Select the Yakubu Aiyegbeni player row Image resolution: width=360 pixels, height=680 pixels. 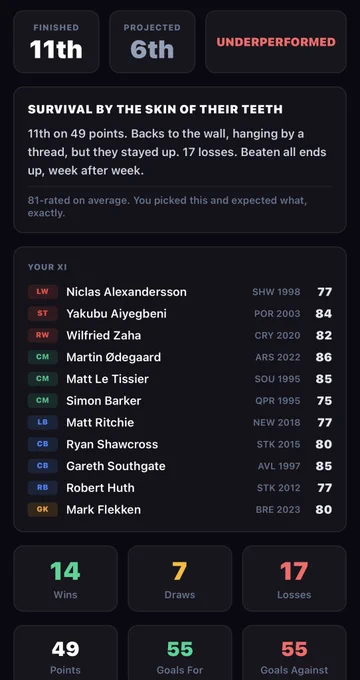[180, 314]
